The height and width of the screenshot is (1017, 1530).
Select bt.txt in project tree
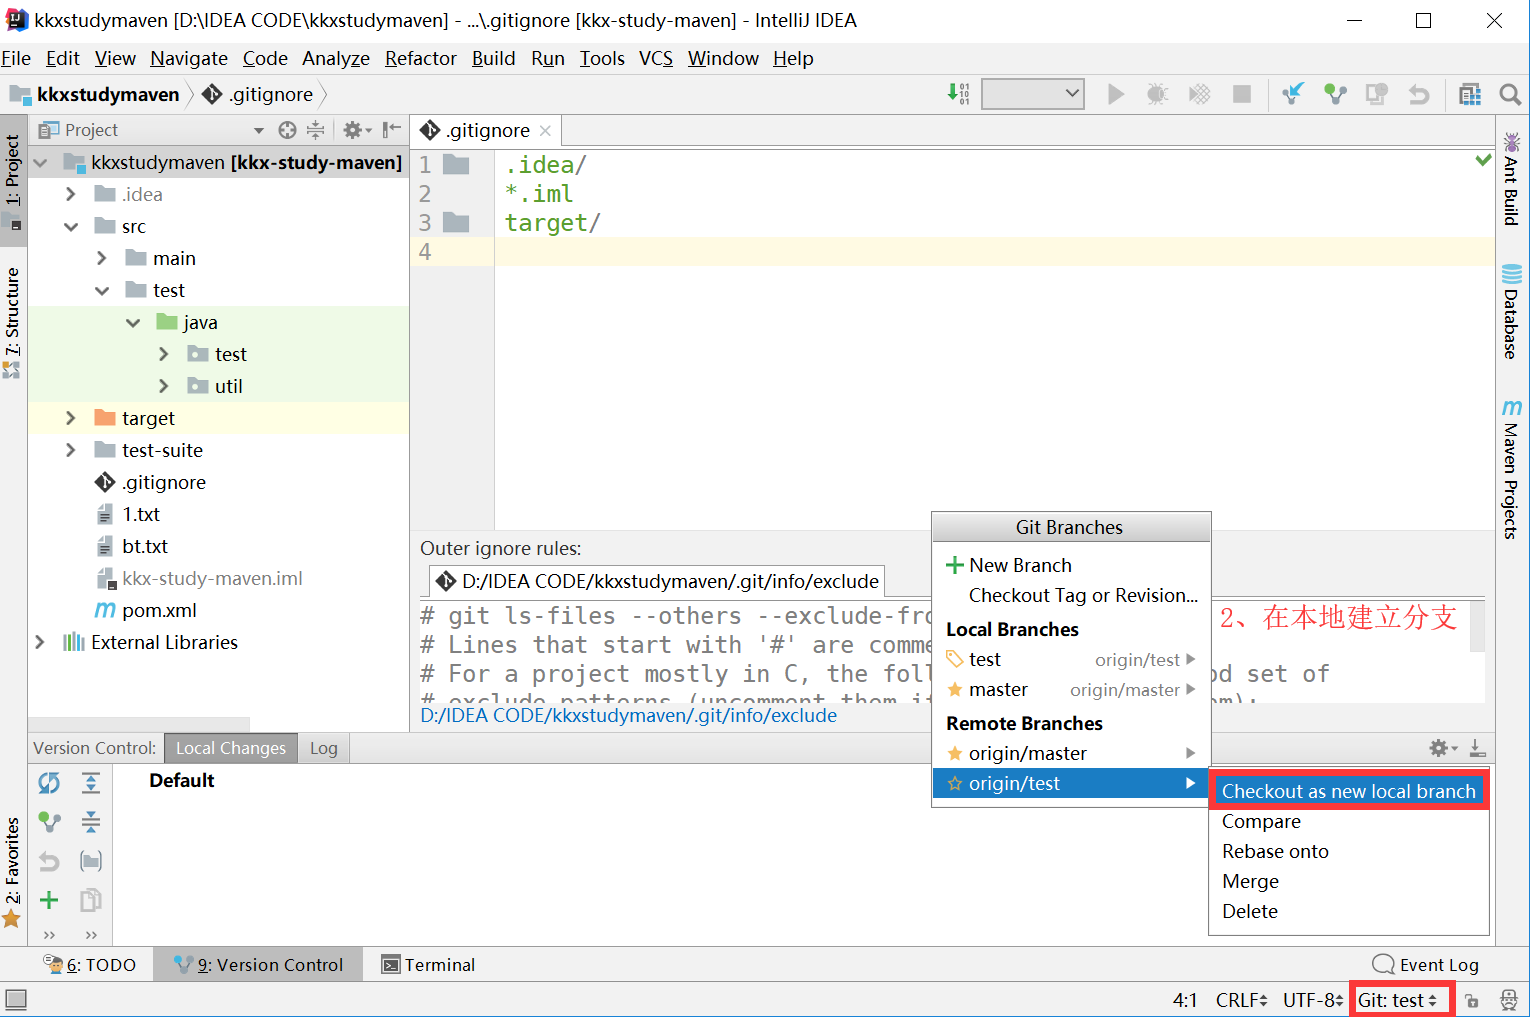click(145, 546)
